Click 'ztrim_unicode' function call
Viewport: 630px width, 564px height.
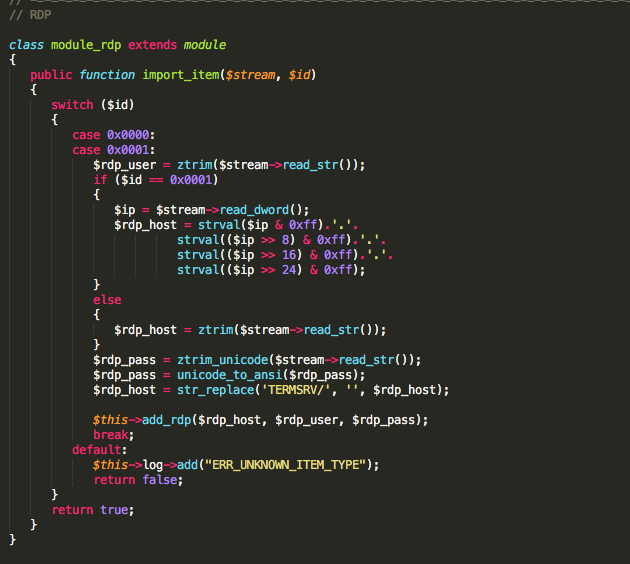223,360
